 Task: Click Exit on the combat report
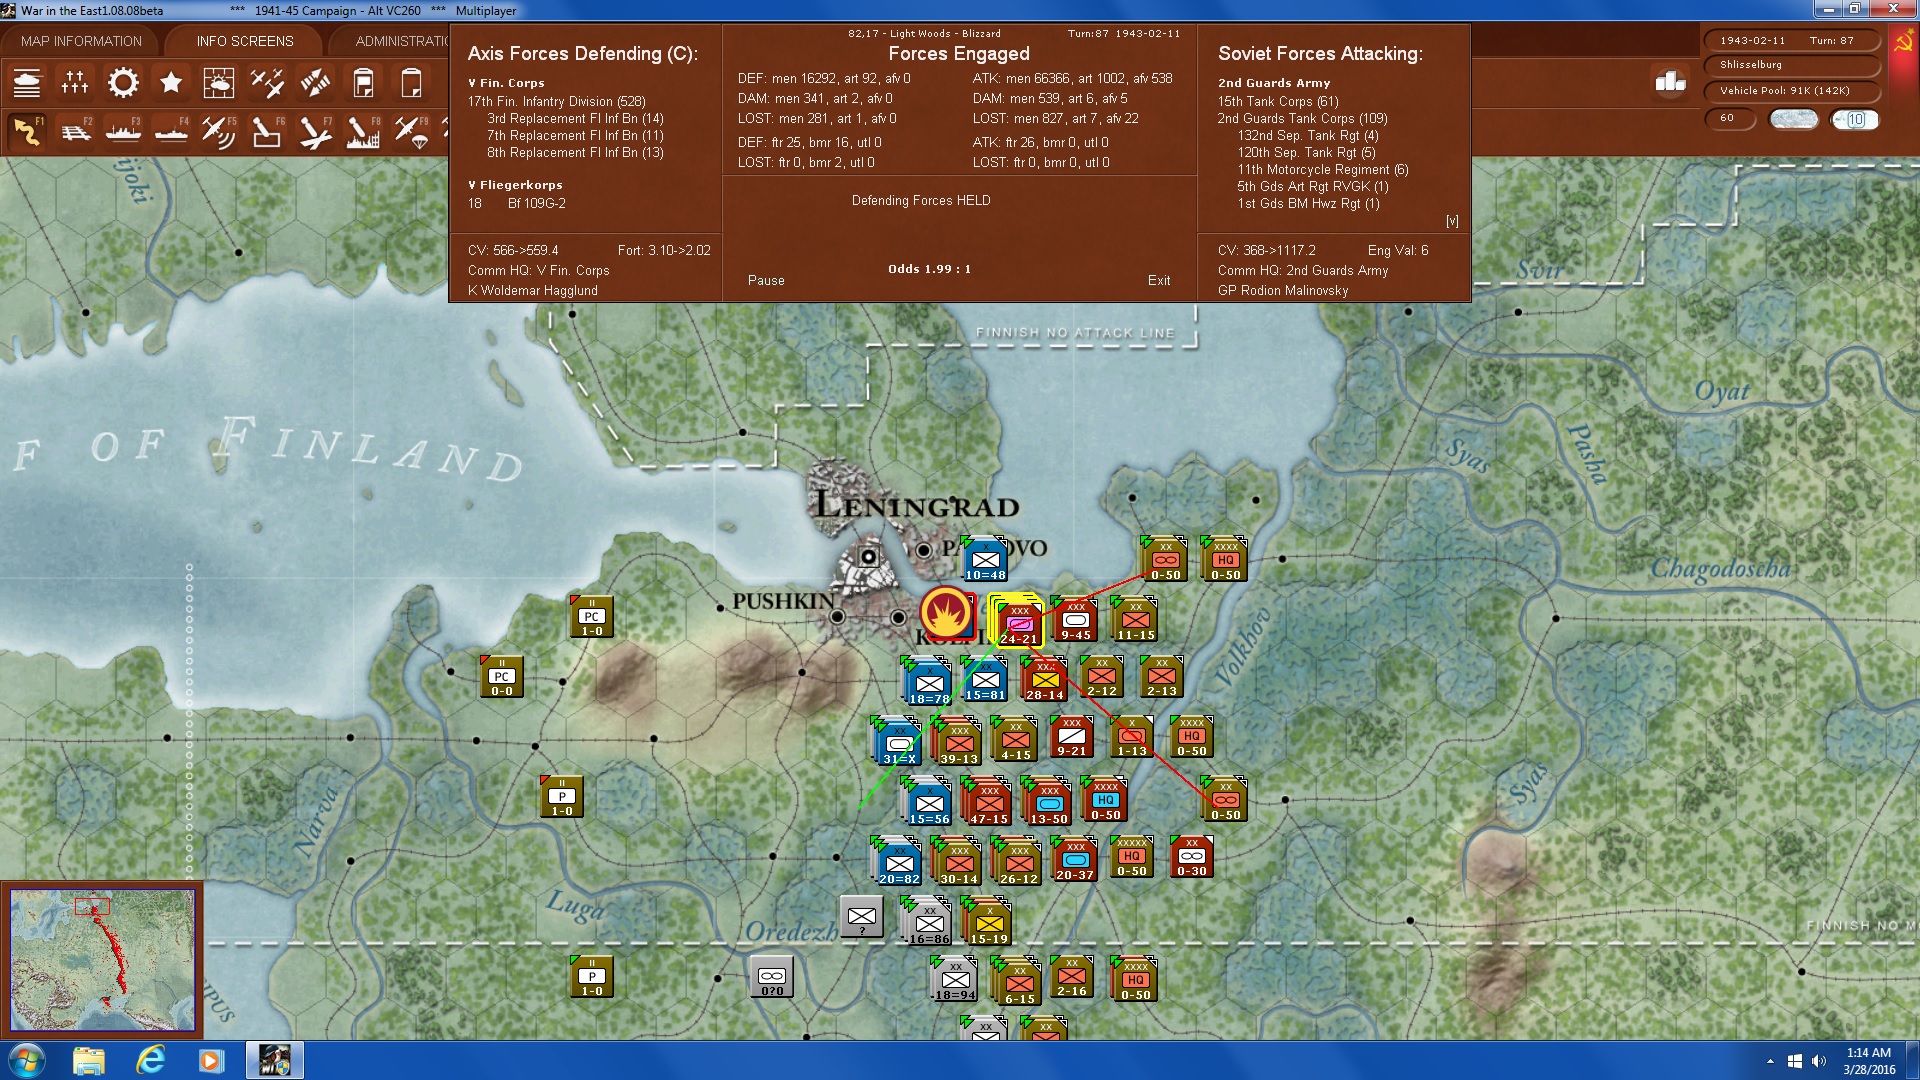coord(1158,281)
